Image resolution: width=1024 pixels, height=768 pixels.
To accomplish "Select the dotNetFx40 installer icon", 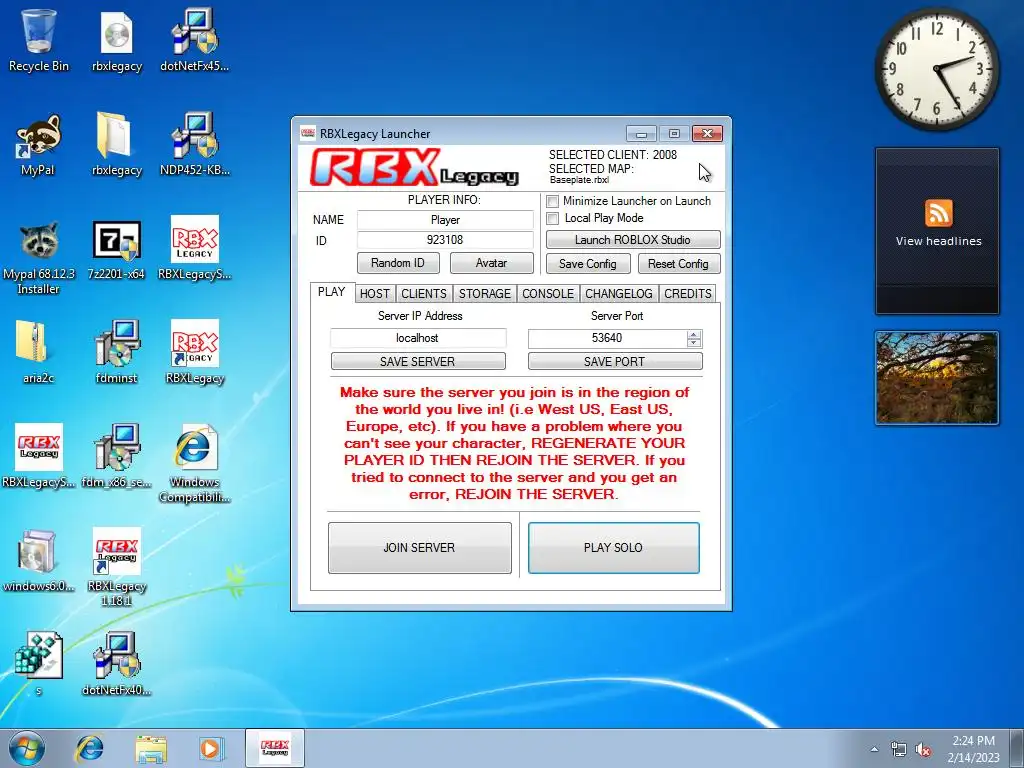I will 116,664.
